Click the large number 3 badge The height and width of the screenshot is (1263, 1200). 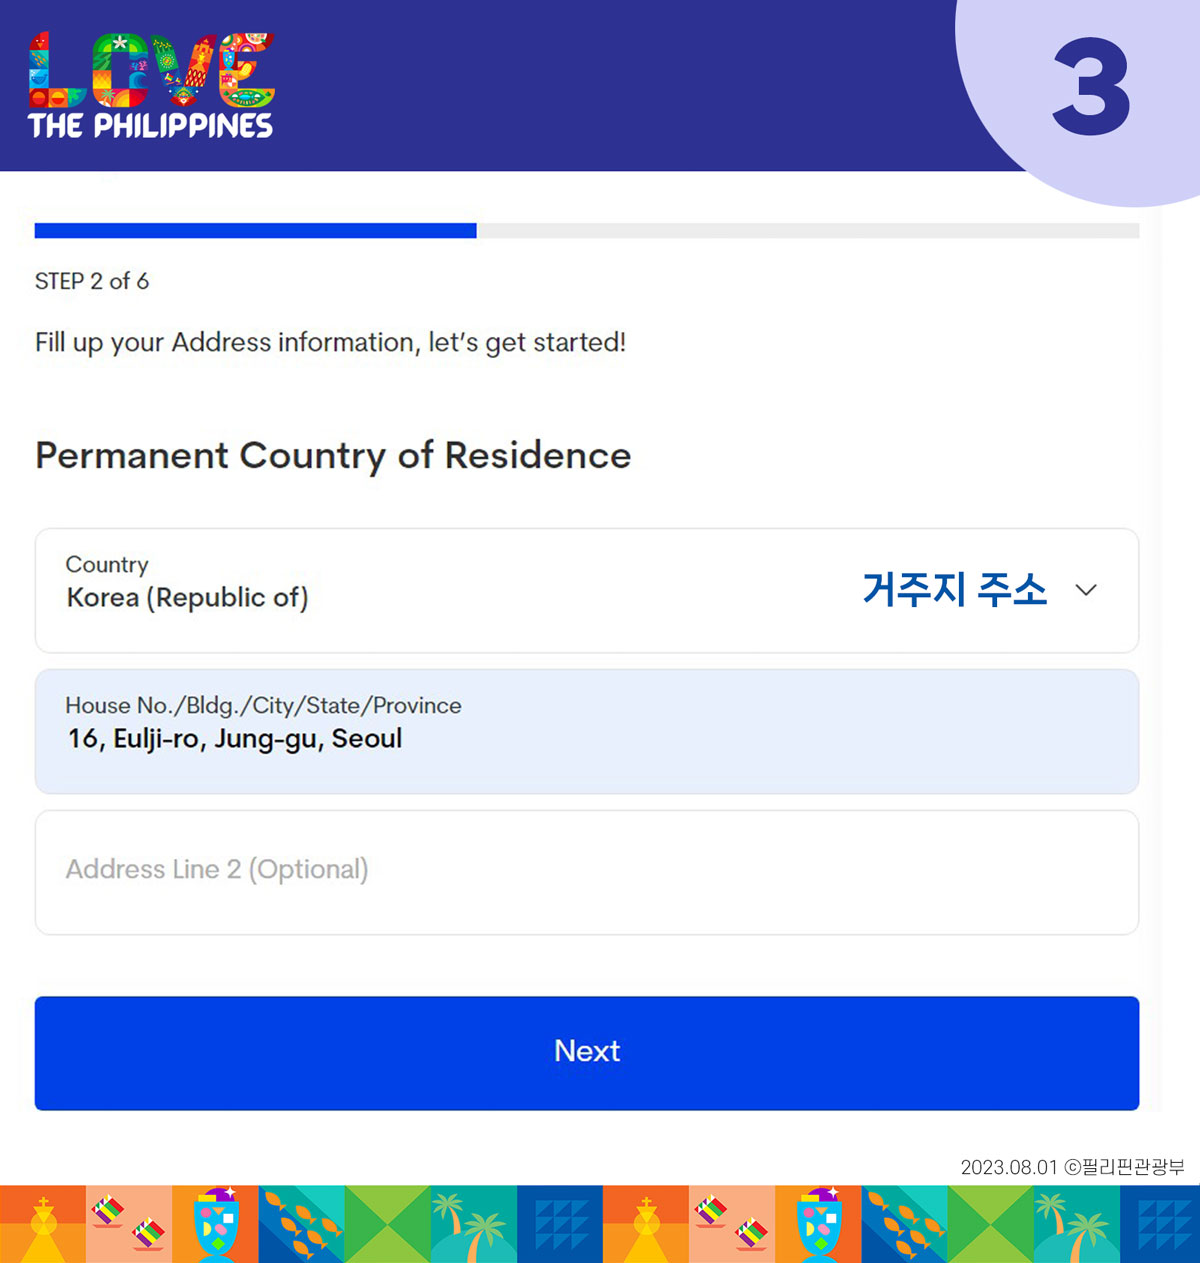(x=1091, y=87)
